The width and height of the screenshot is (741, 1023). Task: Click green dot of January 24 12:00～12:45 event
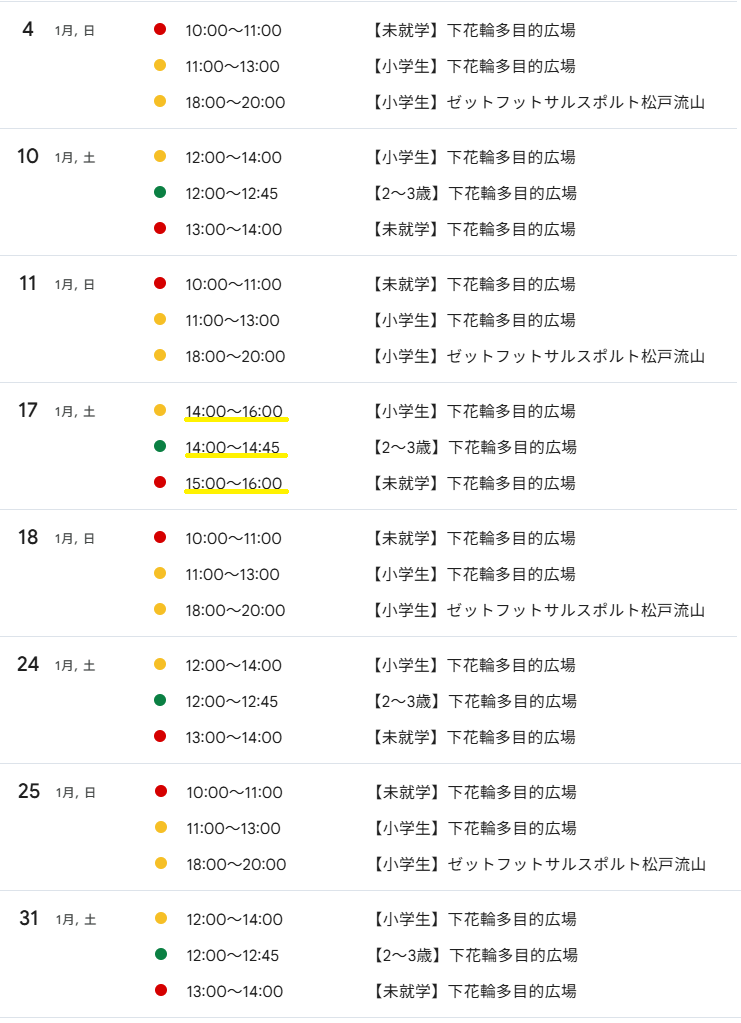coord(160,701)
